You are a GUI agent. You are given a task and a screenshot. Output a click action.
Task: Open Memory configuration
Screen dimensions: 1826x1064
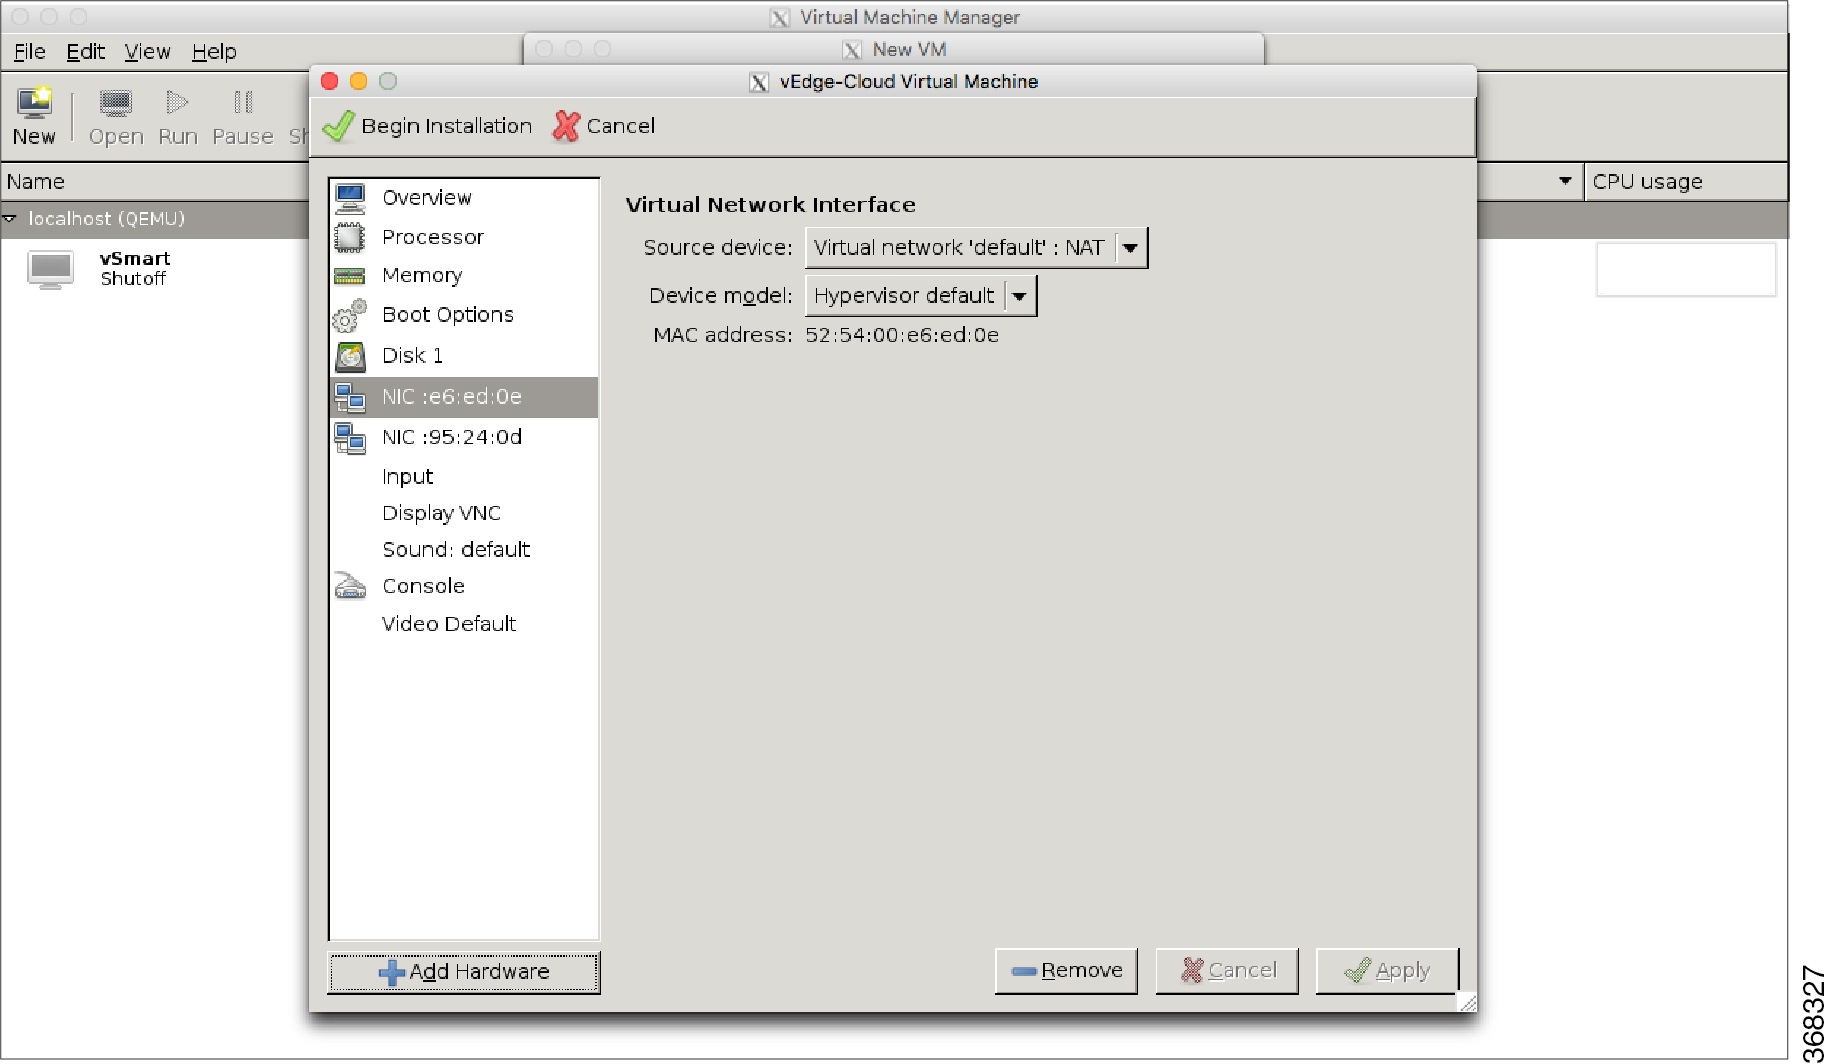pyautogui.click(x=421, y=275)
